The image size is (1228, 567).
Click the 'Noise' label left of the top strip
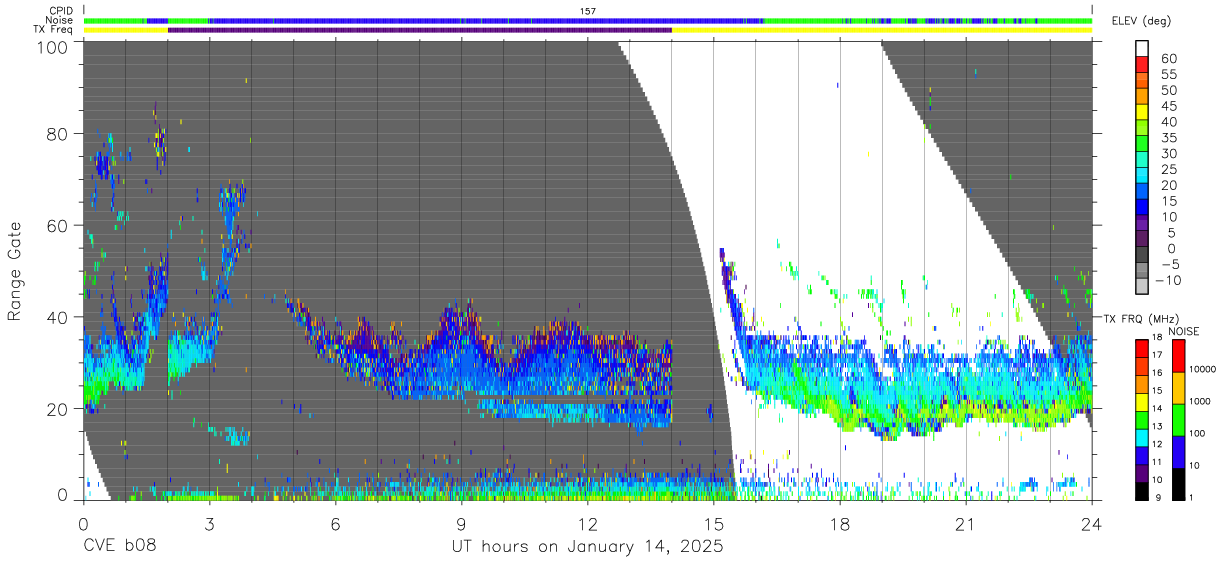(x=59, y=20)
